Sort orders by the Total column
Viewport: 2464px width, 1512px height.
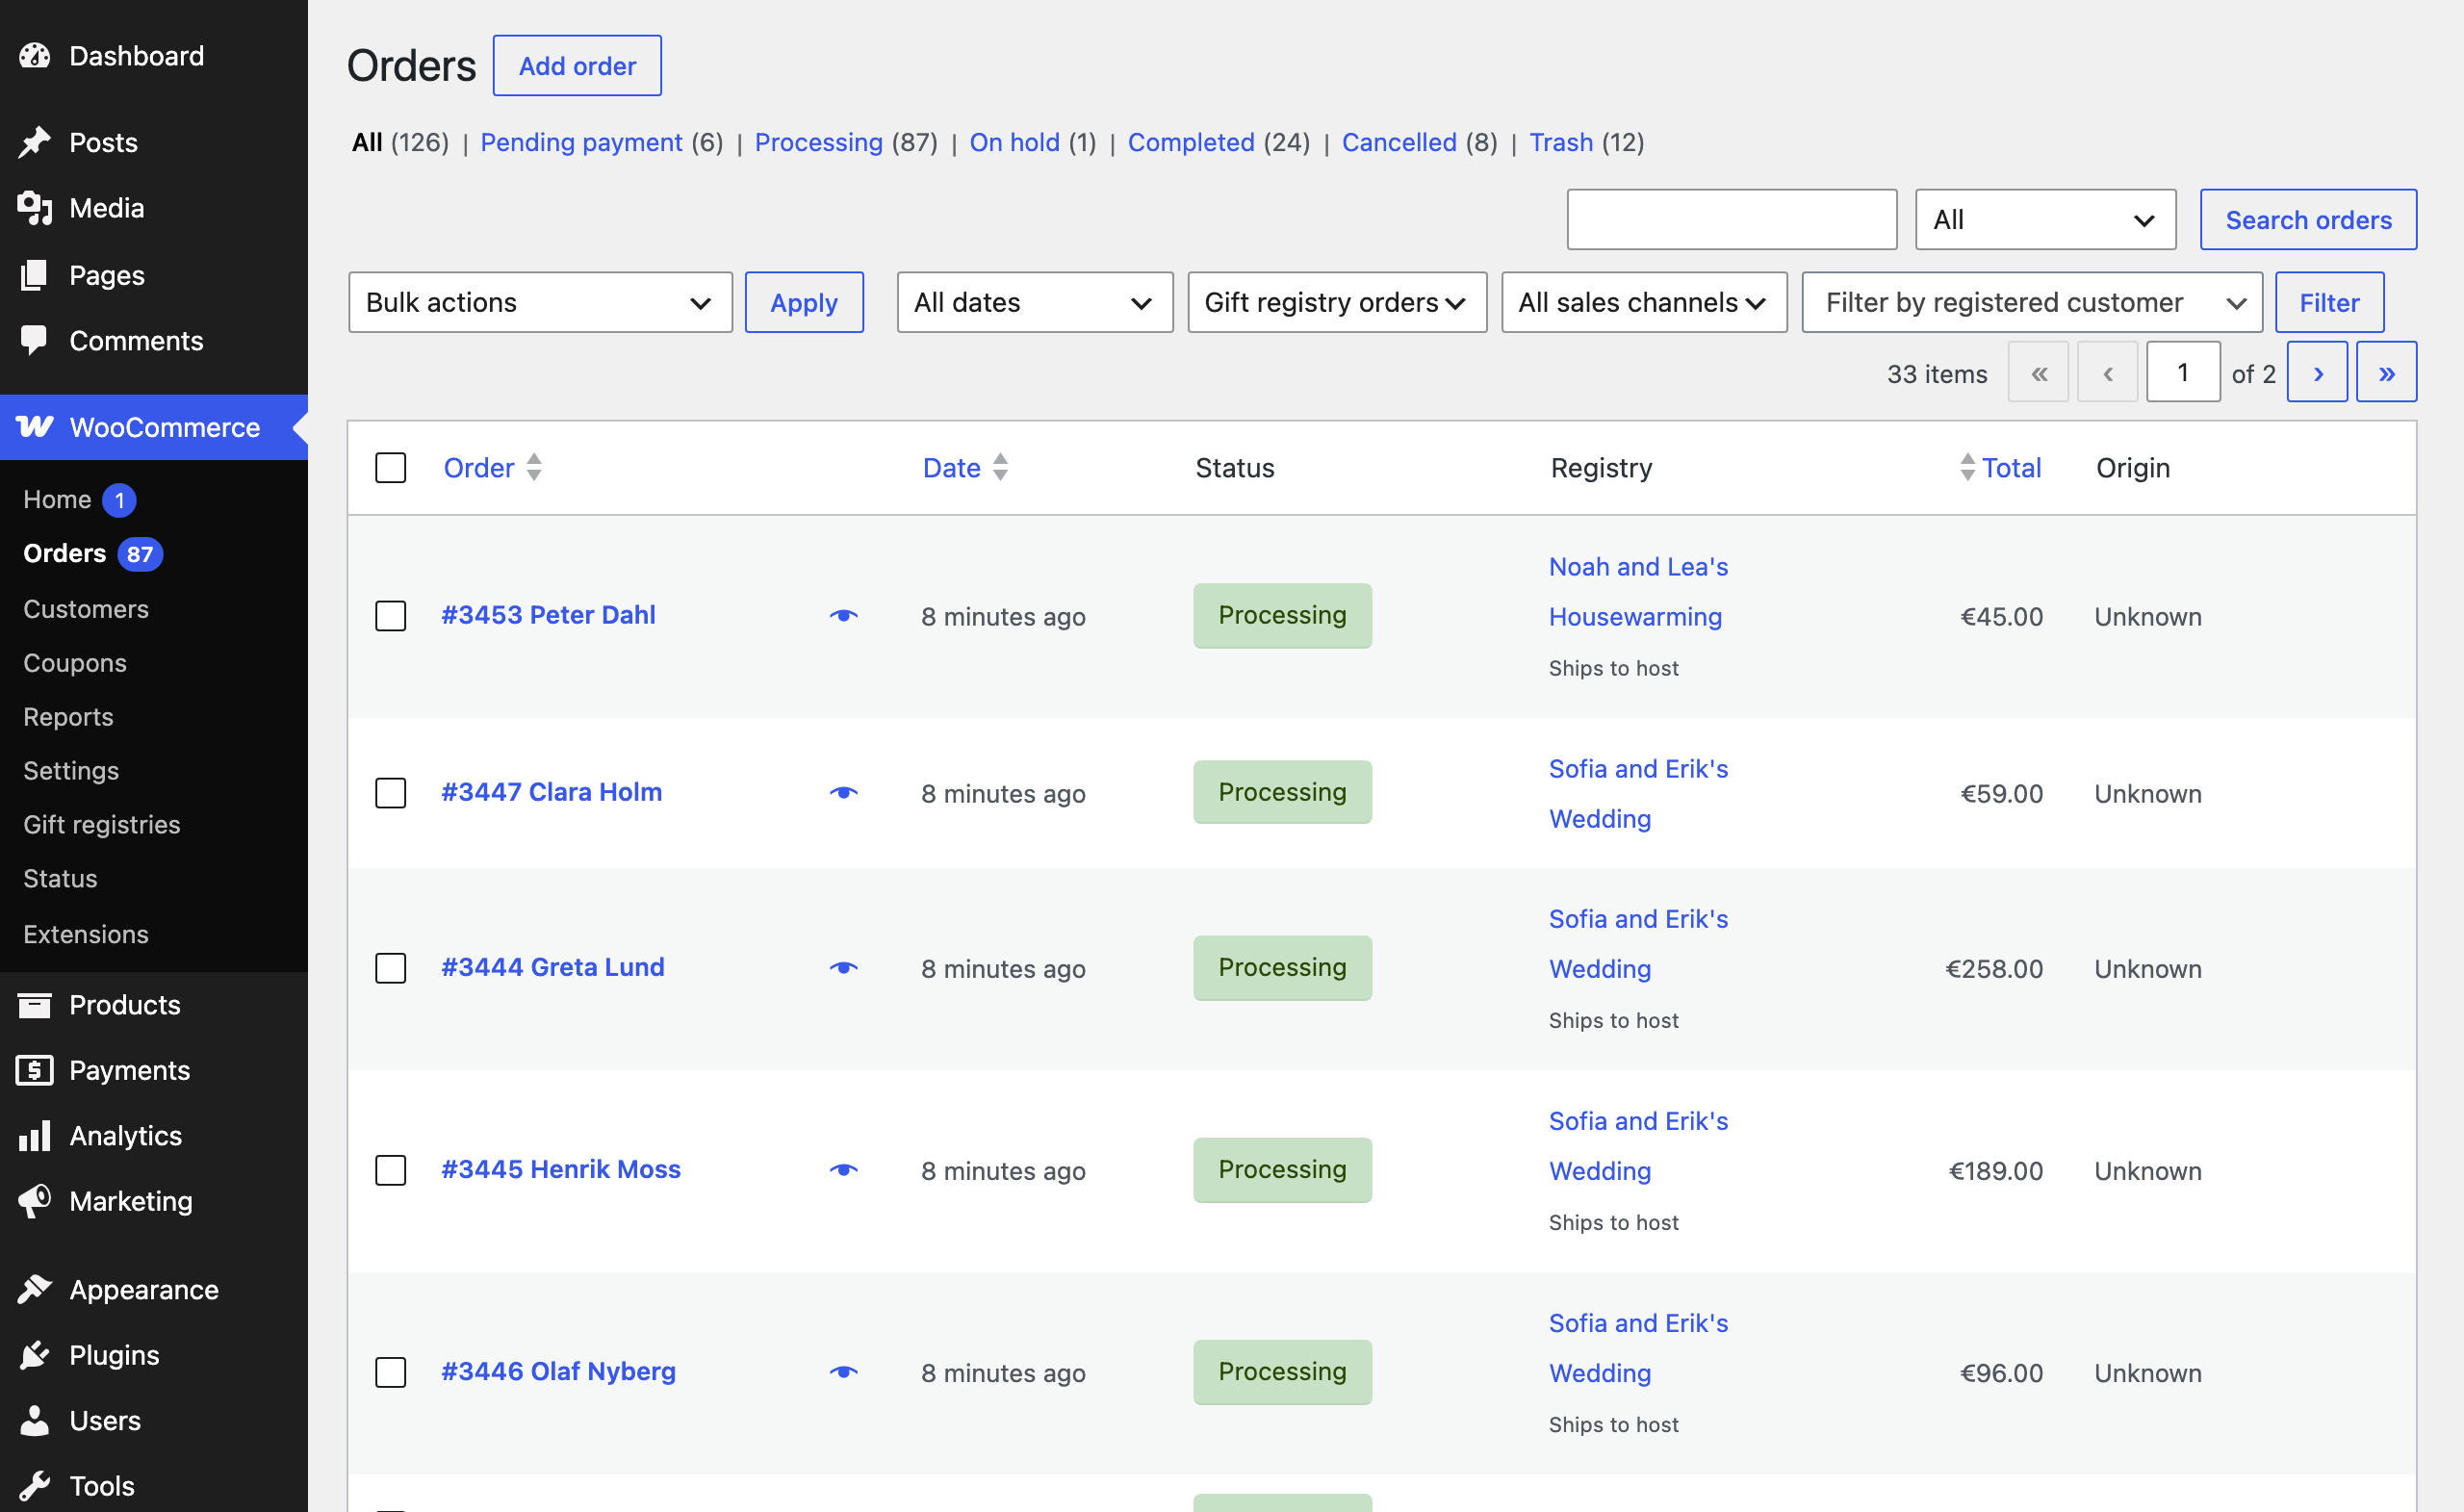(2000, 468)
